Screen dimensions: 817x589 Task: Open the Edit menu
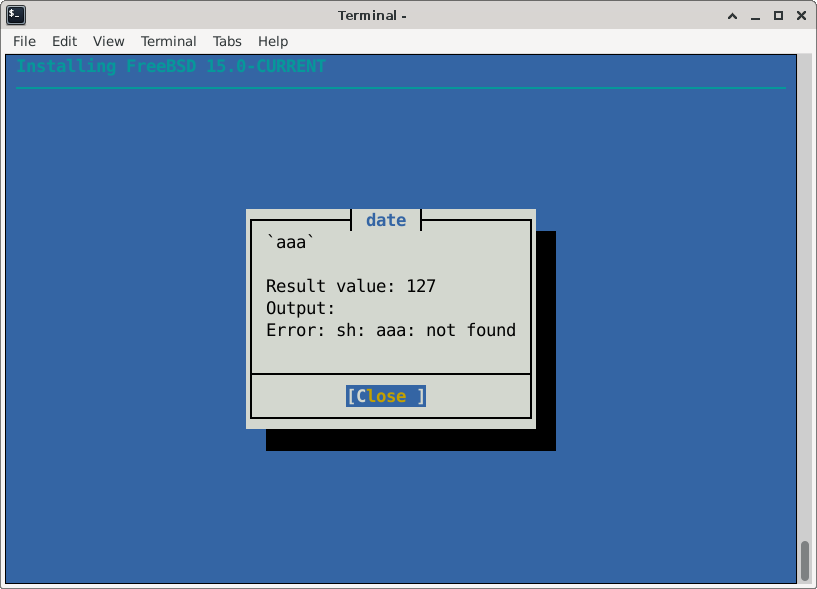(64, 41)
